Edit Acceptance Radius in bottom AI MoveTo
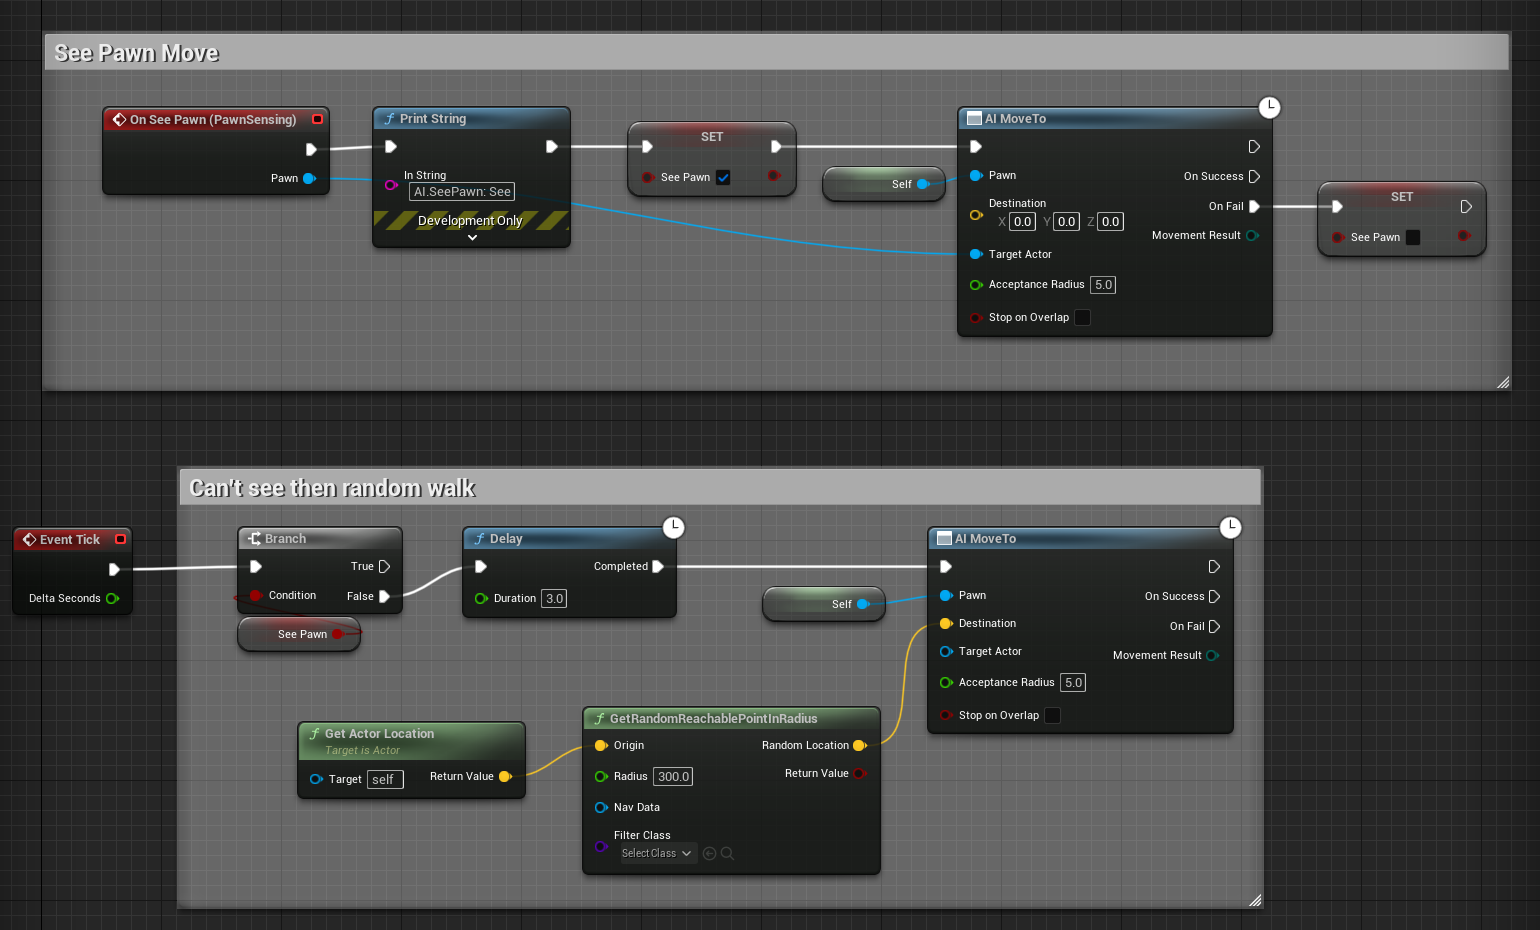This screenshot has height=930, width=1540. coord(1073,683)
